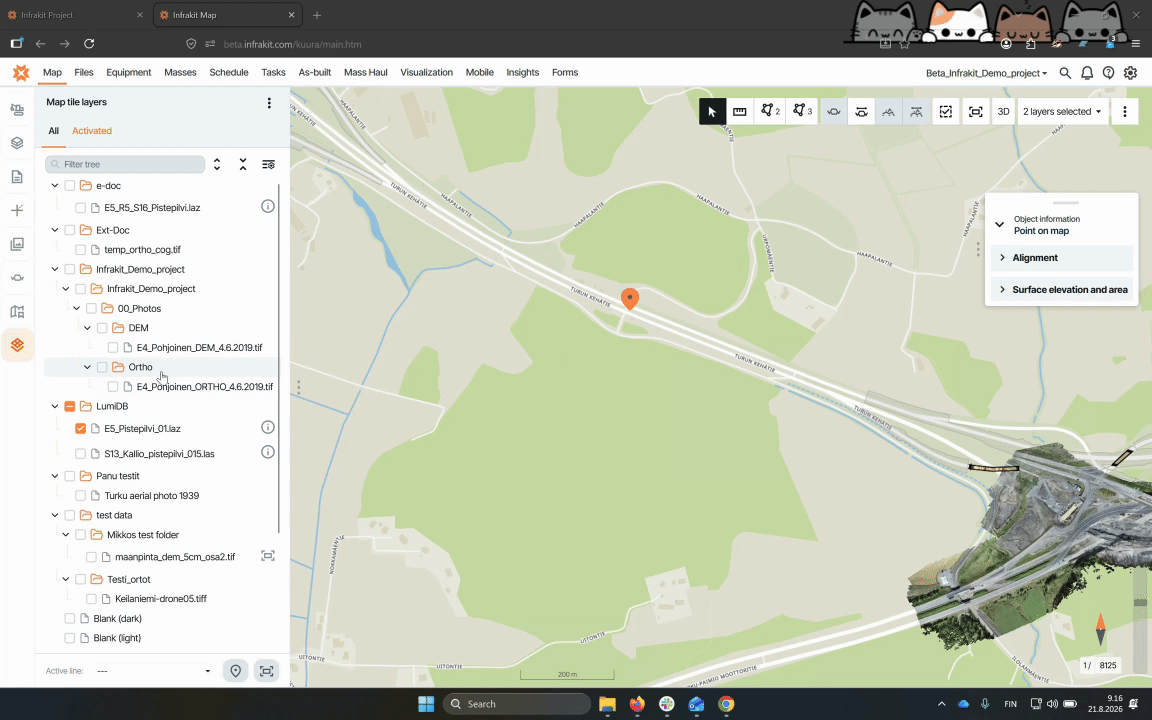The image size is (1152, 720).
Task: Uncheck E5_Pistepilvi_01.laz layer checkbox
Action: (81, 428)
